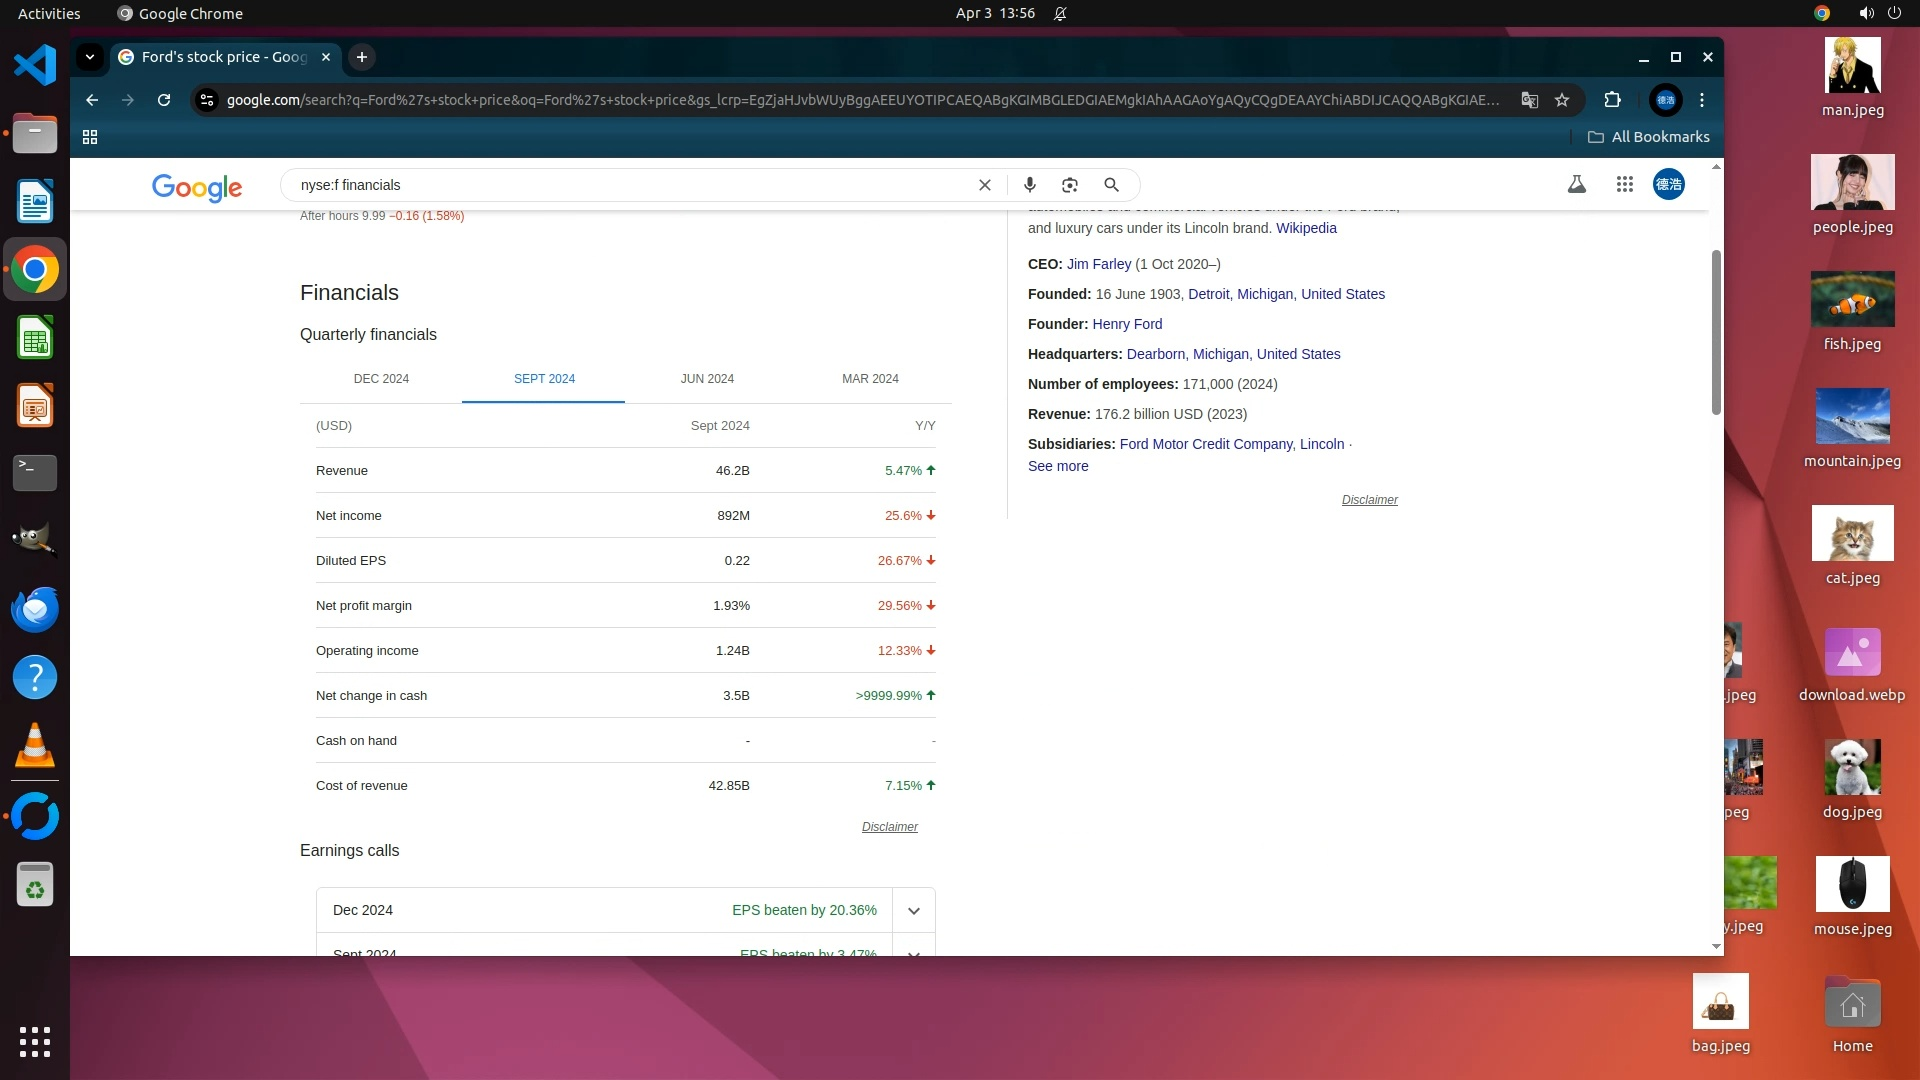Open tab search dropdown arrow

click(x=90, y=57)
